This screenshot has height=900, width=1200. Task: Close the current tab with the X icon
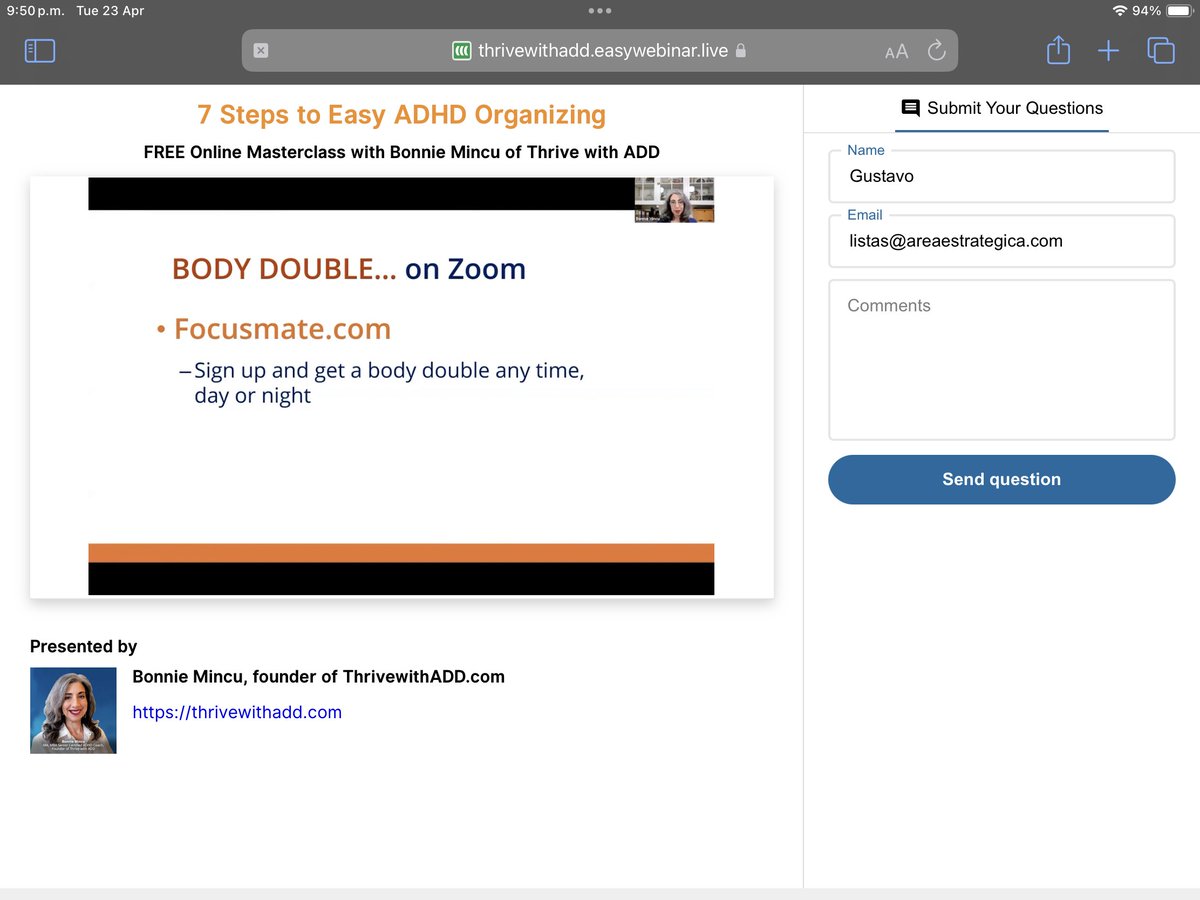(x=261, y=50)
